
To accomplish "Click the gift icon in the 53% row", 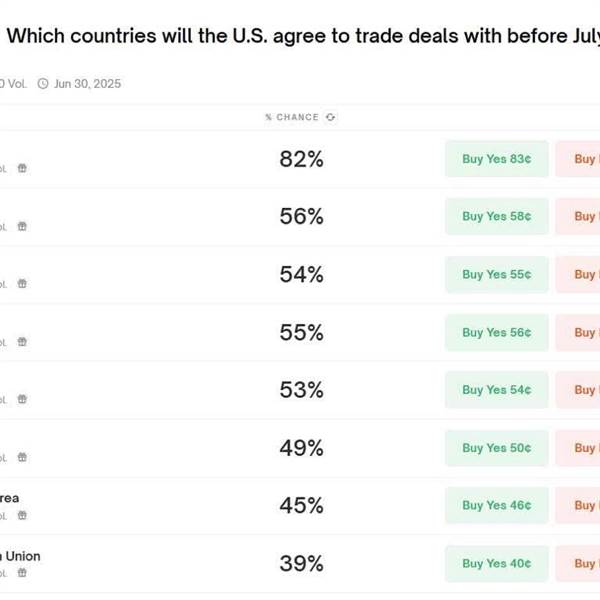I will (22, 399).
